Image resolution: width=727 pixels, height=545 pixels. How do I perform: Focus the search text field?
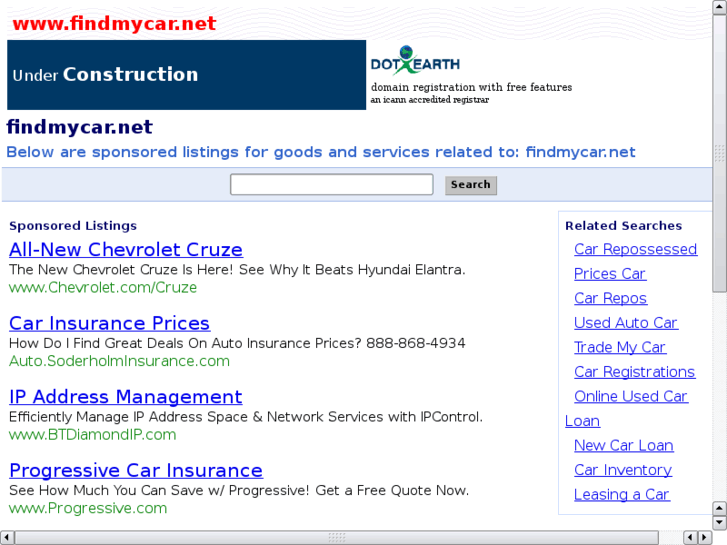click(x=332, y=185)
